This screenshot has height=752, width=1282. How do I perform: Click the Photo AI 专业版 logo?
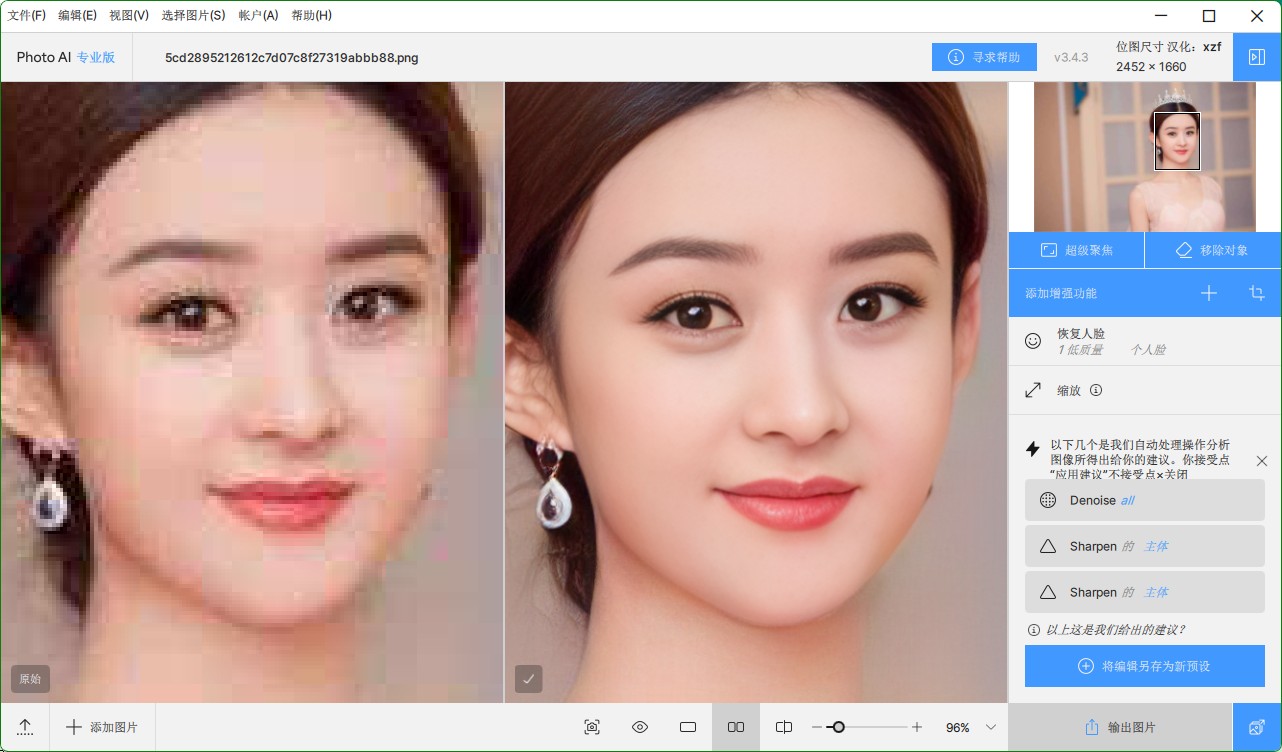pyautogui.click(x=66, y=57)
